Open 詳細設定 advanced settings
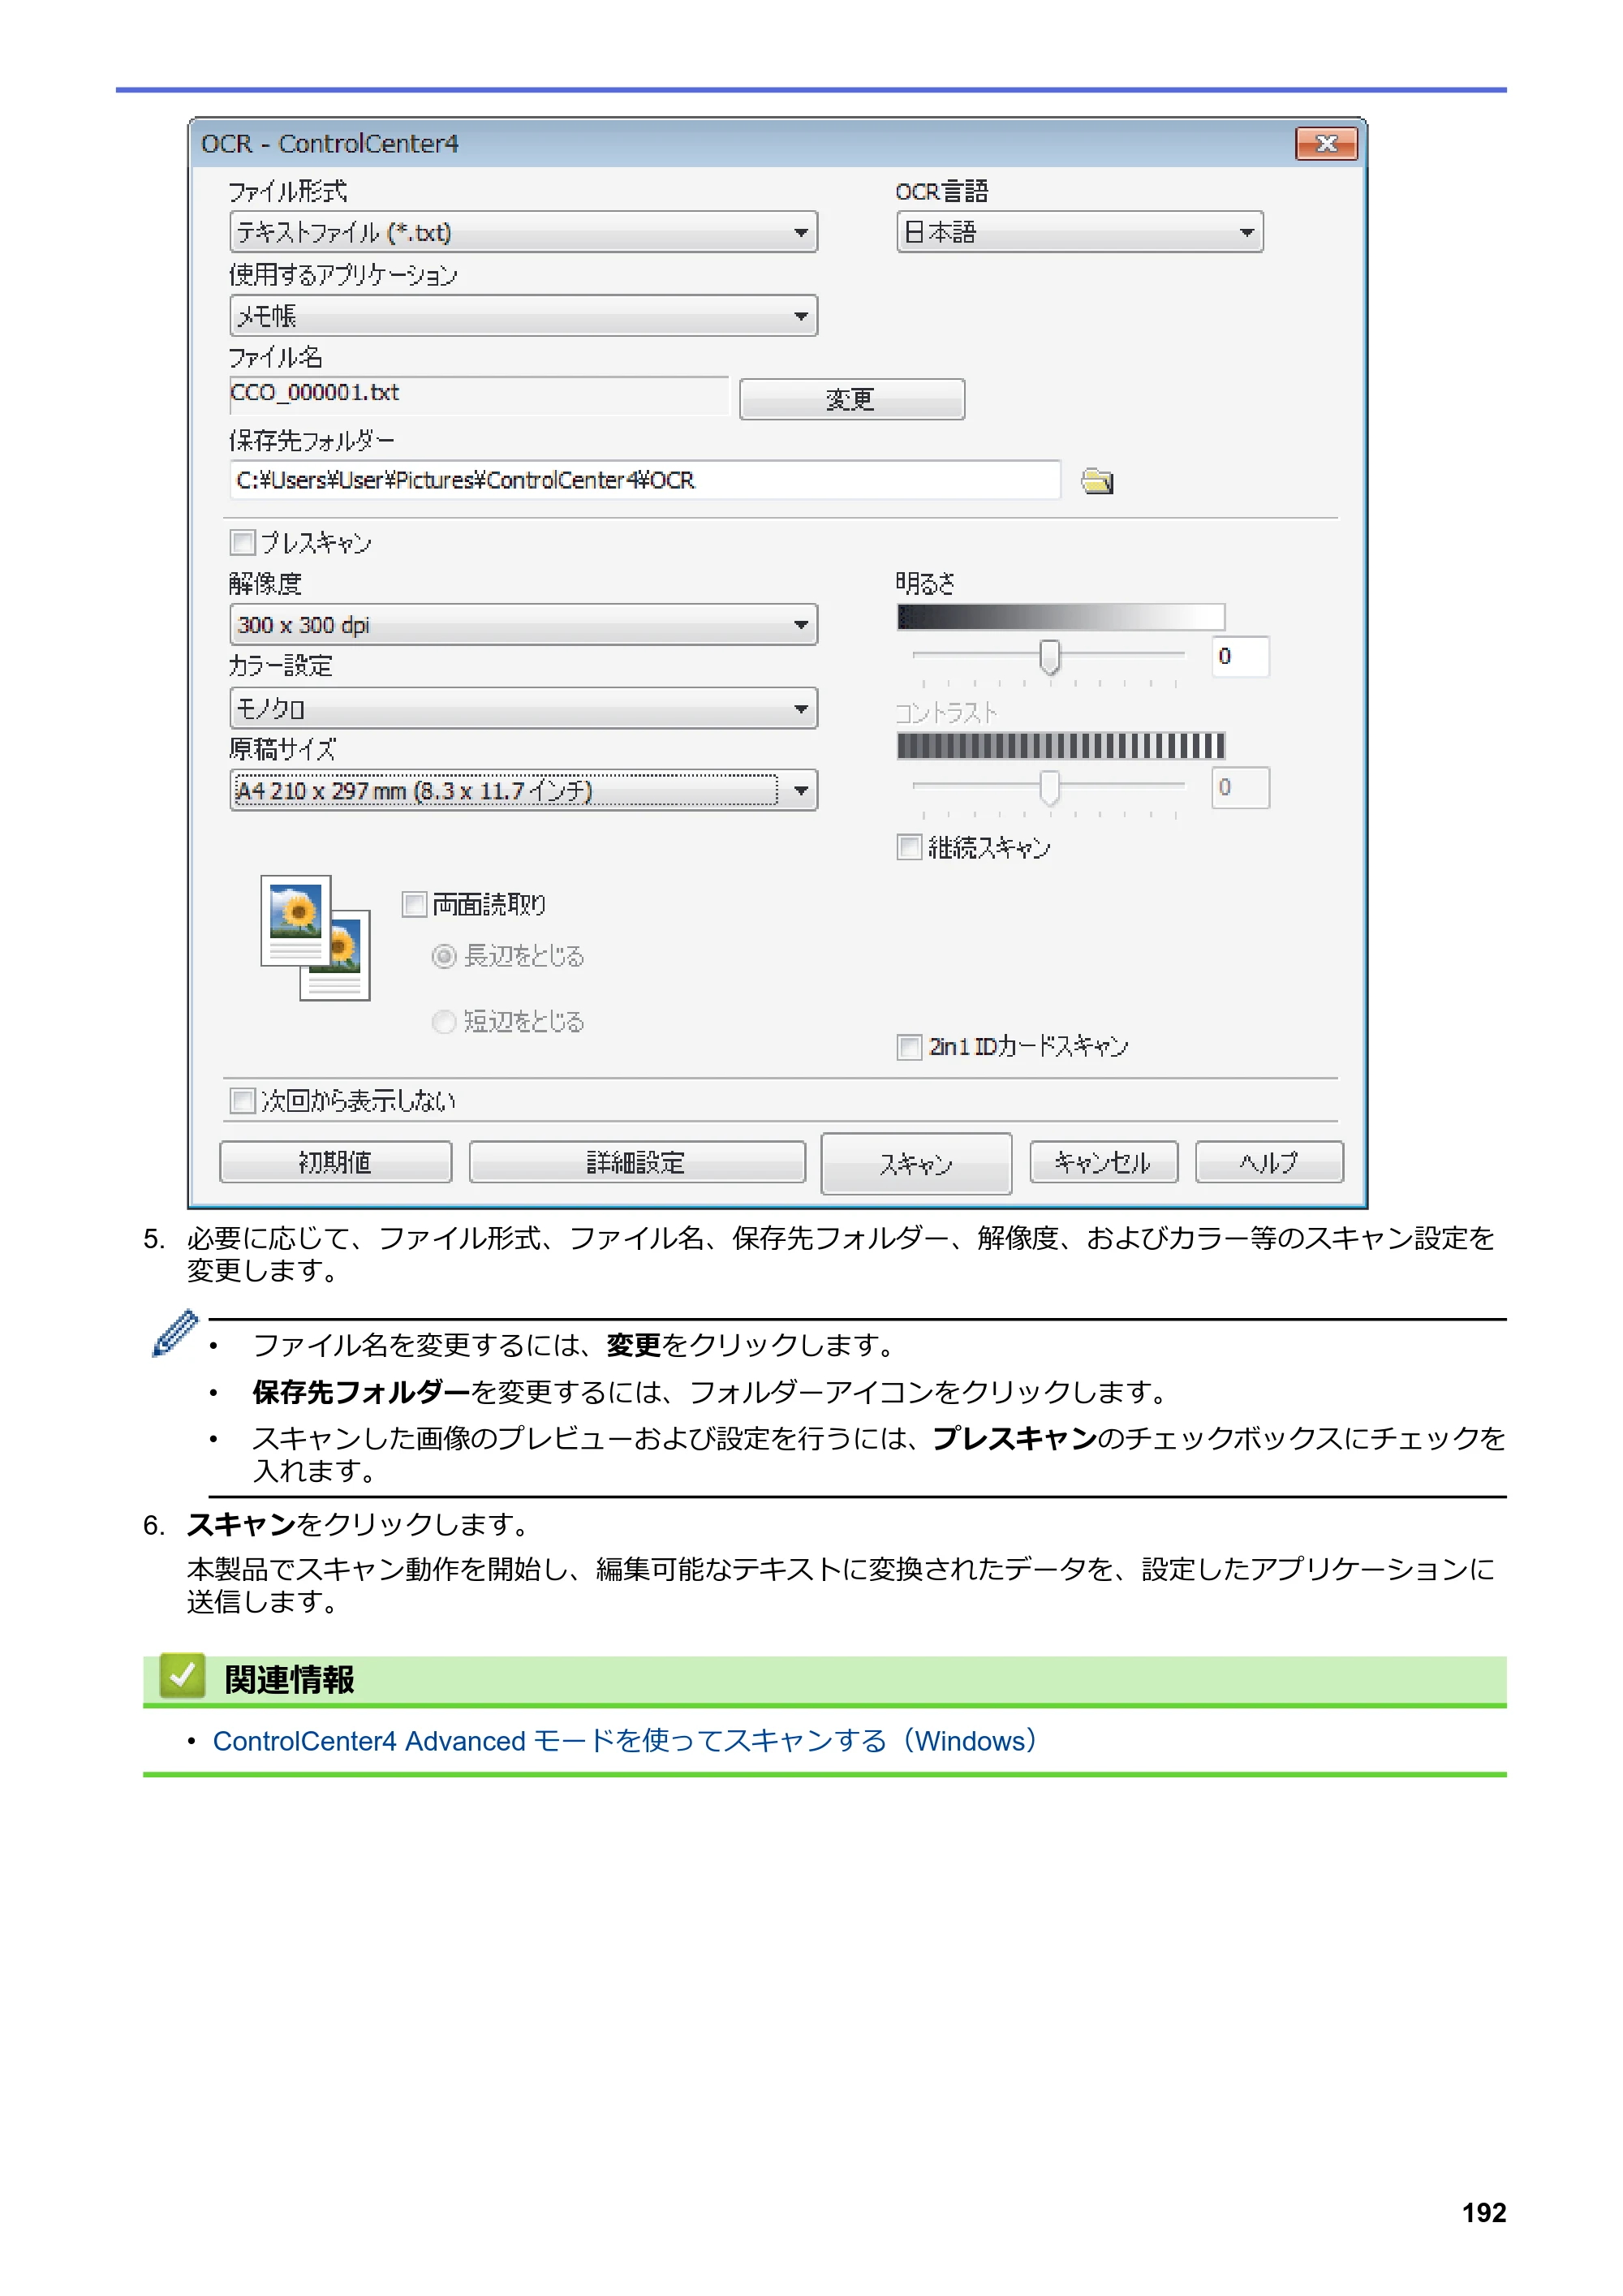This screenshot has height=2296, width=1623. pos(637,1162)
